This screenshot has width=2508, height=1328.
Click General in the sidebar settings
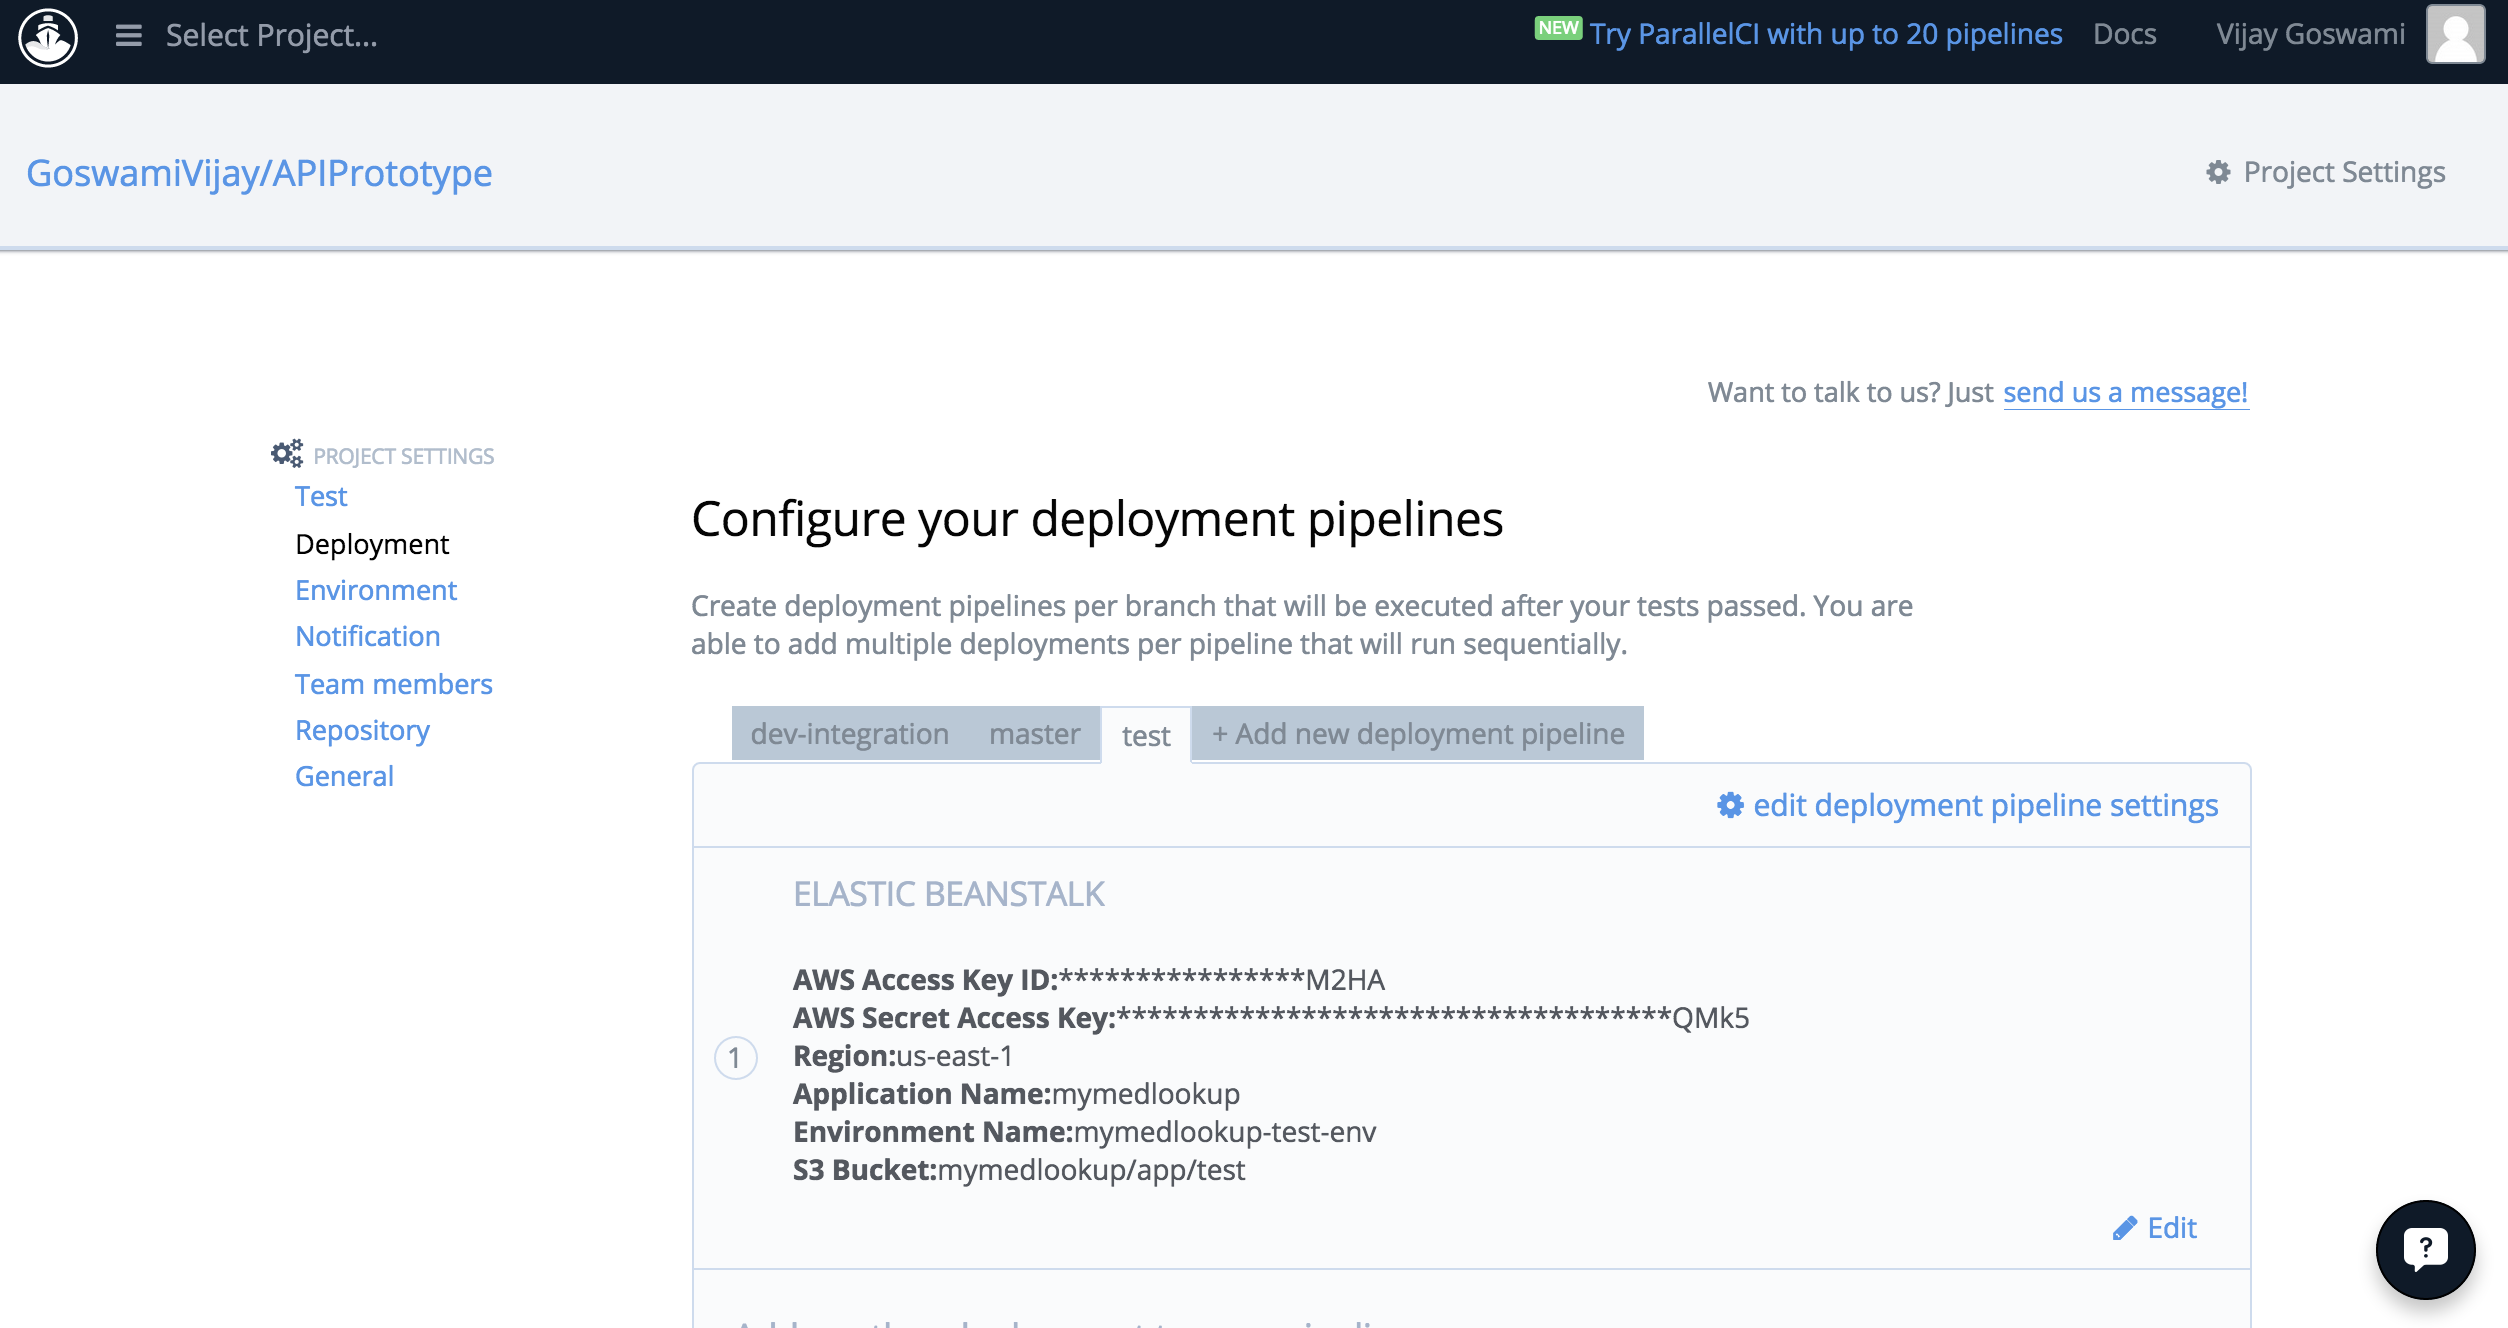[x=342, y=774]
